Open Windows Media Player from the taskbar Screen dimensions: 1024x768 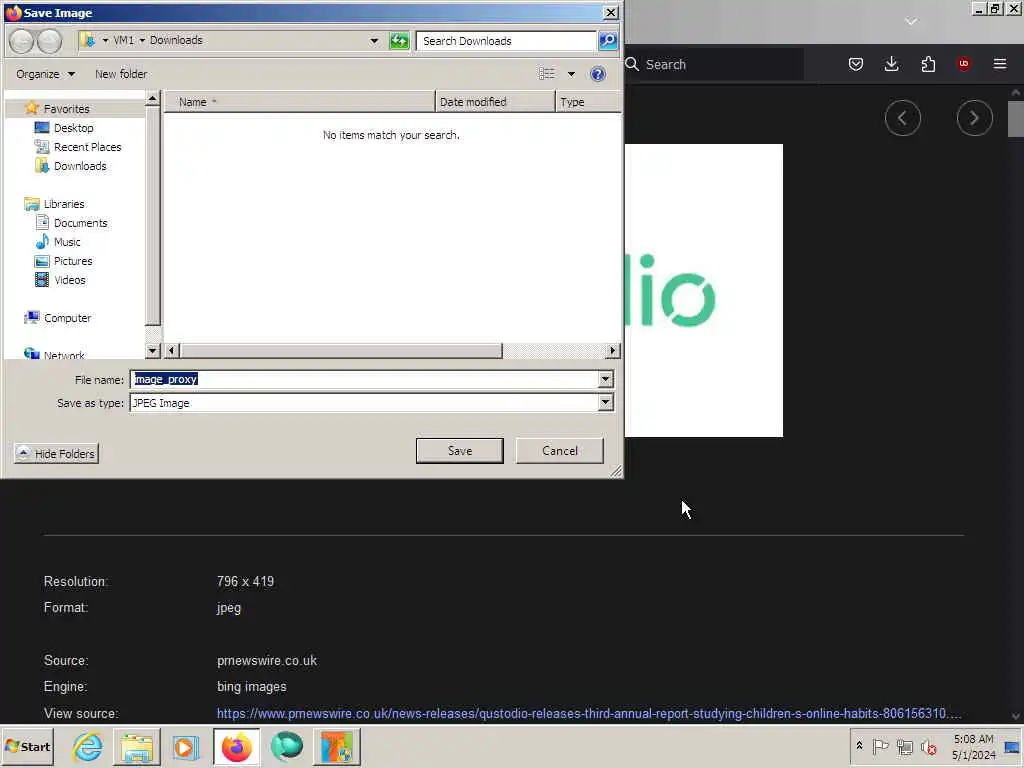click(185, 746)
